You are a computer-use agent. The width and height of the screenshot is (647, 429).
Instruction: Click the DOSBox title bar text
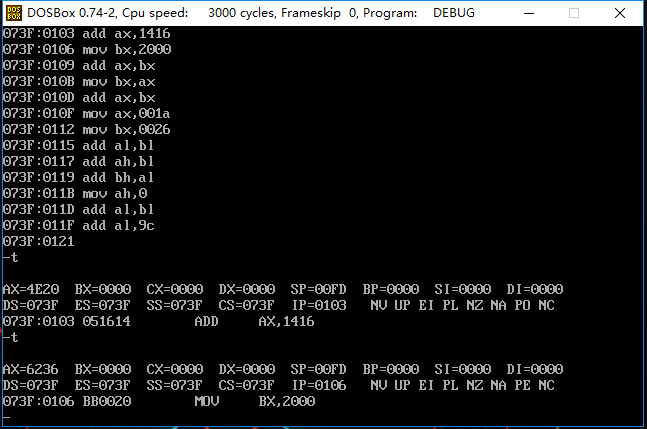pyautogui.click(x=251, y=13)
